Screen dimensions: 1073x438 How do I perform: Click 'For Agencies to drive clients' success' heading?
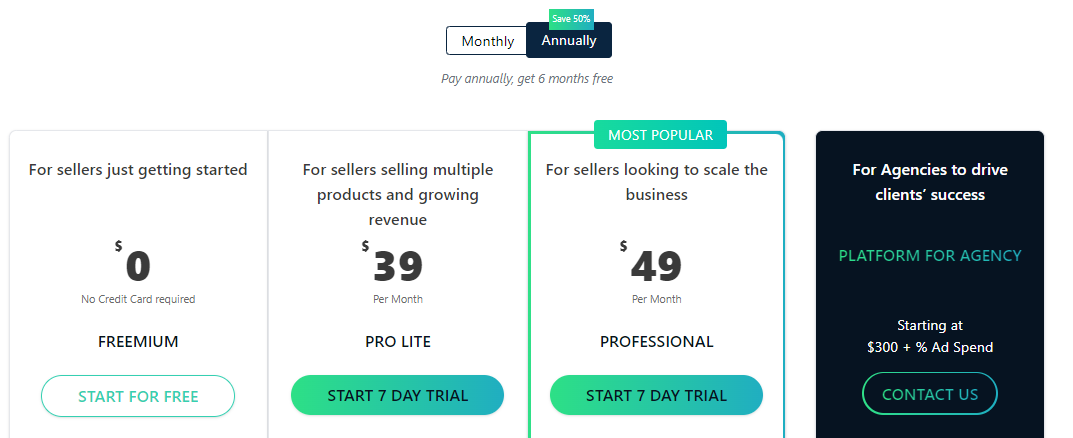point(930,182)
